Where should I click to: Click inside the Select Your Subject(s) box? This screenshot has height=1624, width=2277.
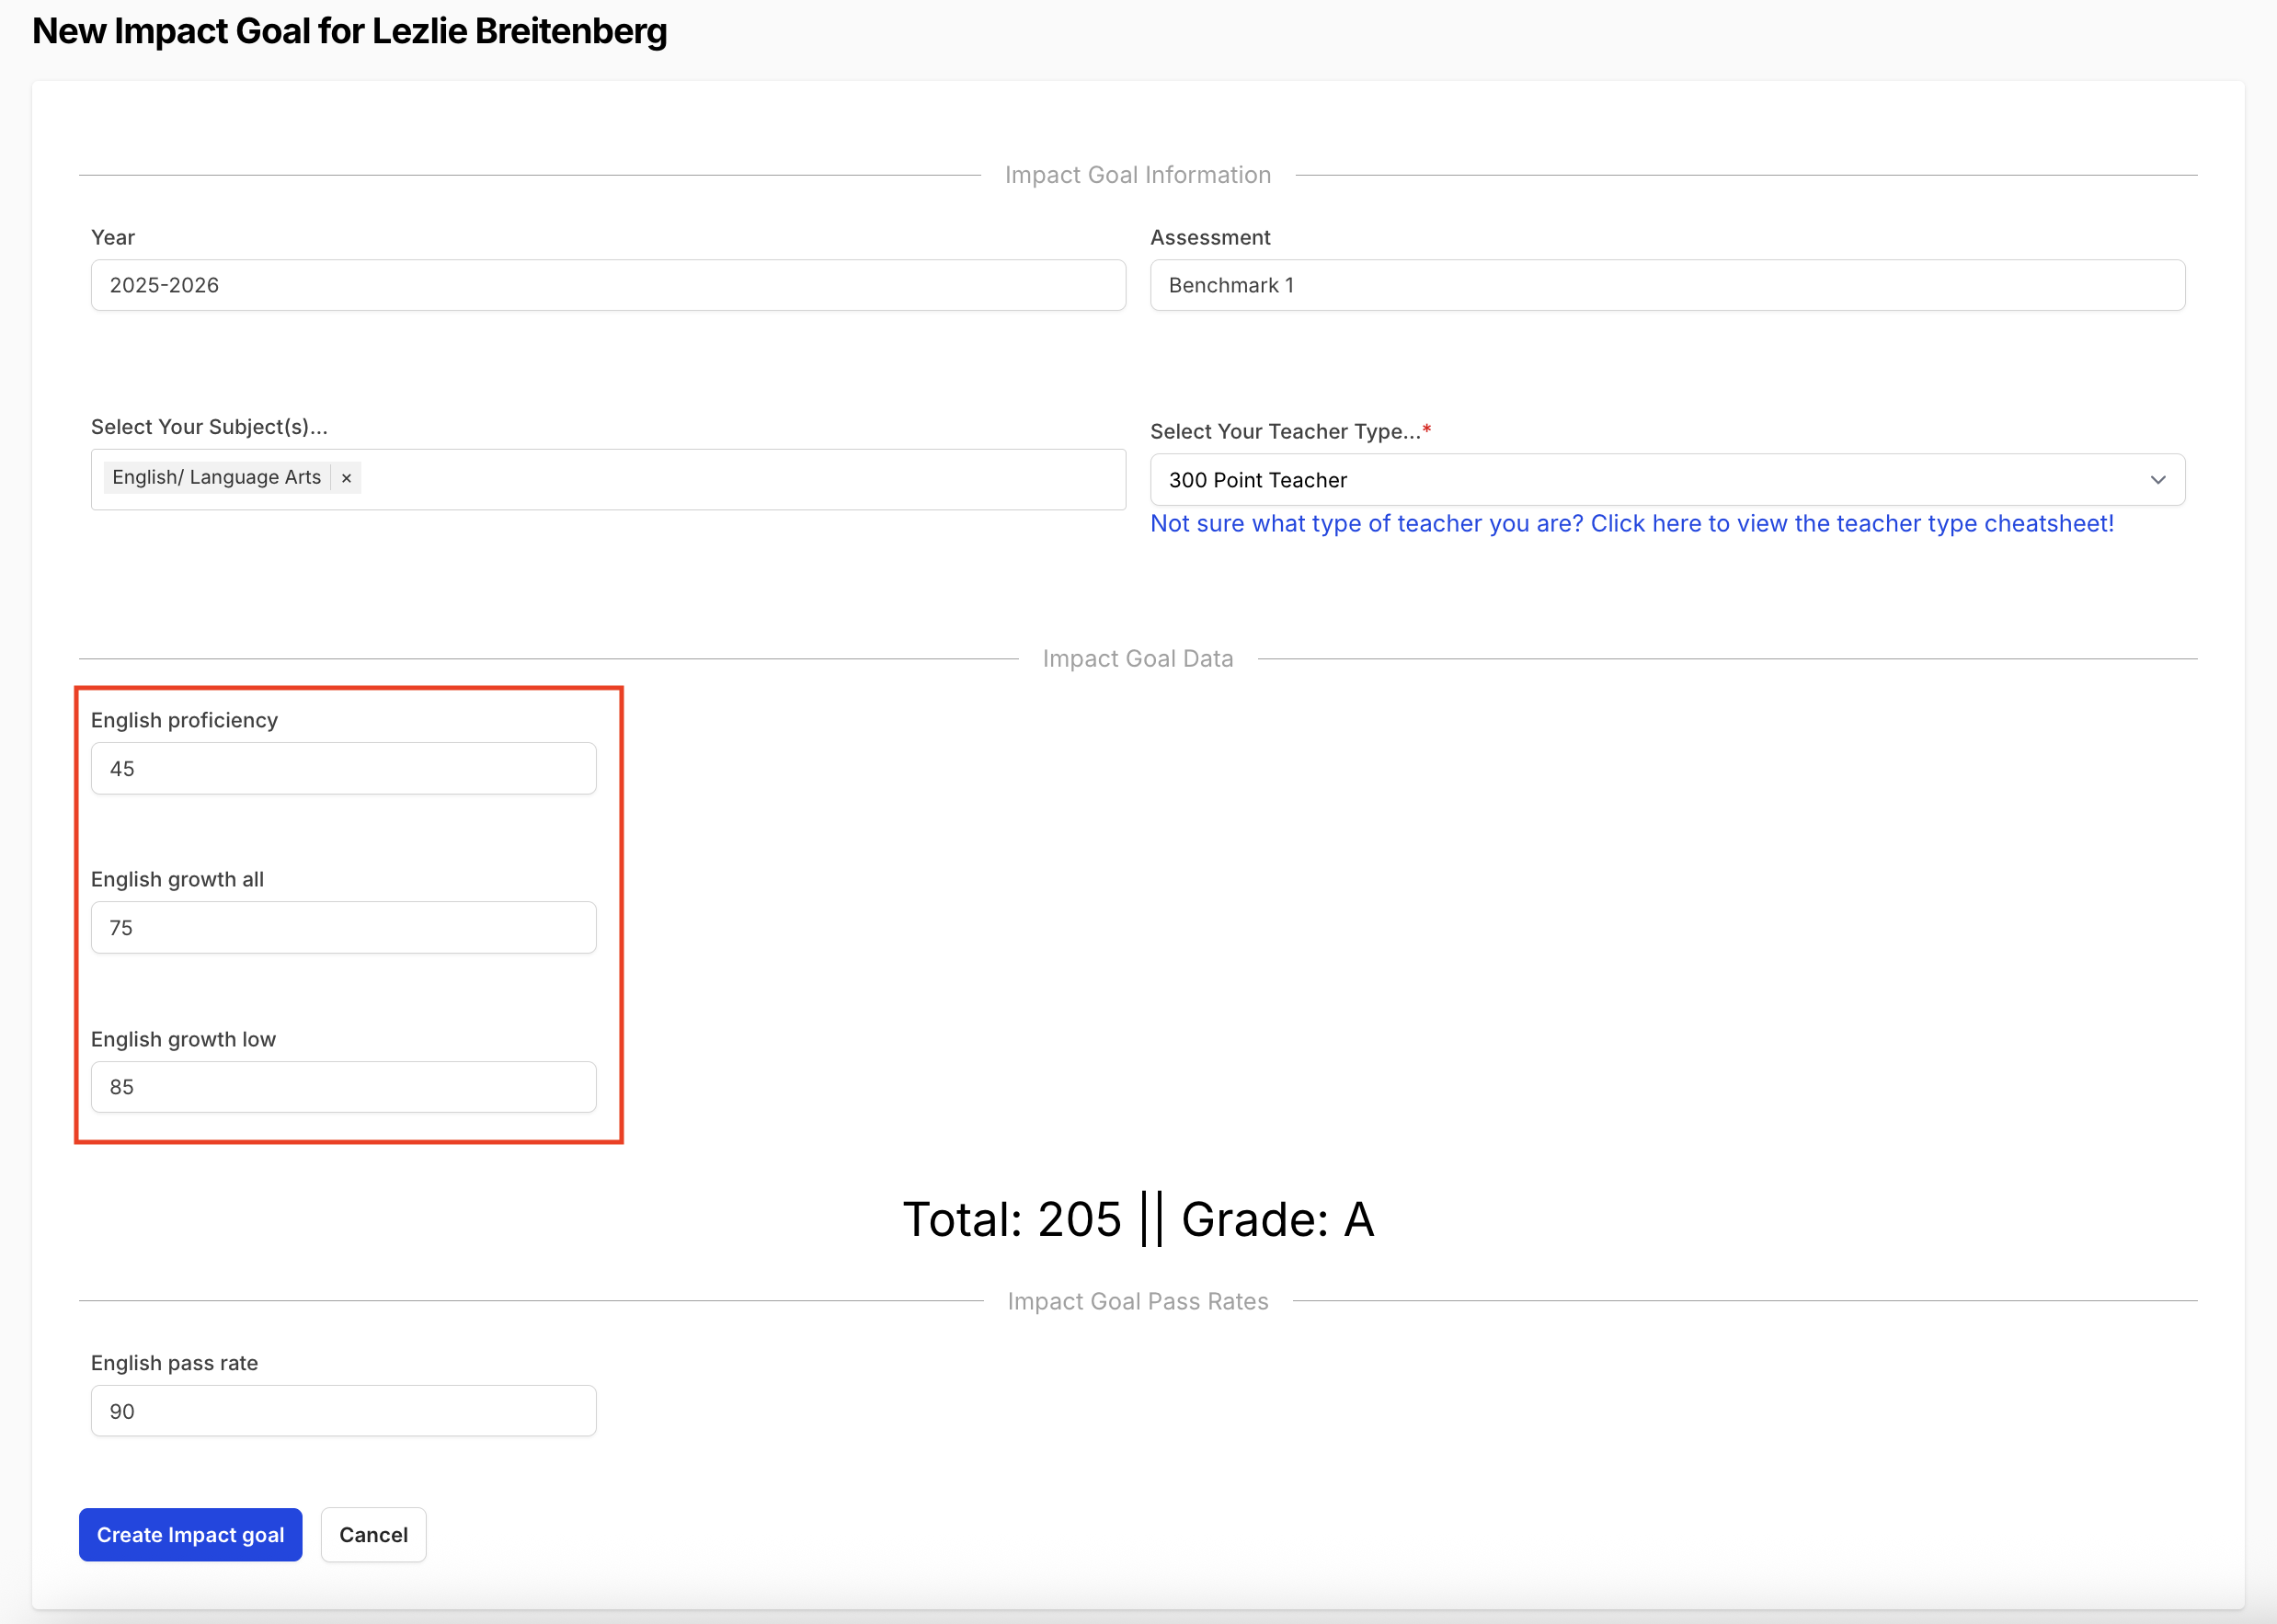click(x=740, y=479)
